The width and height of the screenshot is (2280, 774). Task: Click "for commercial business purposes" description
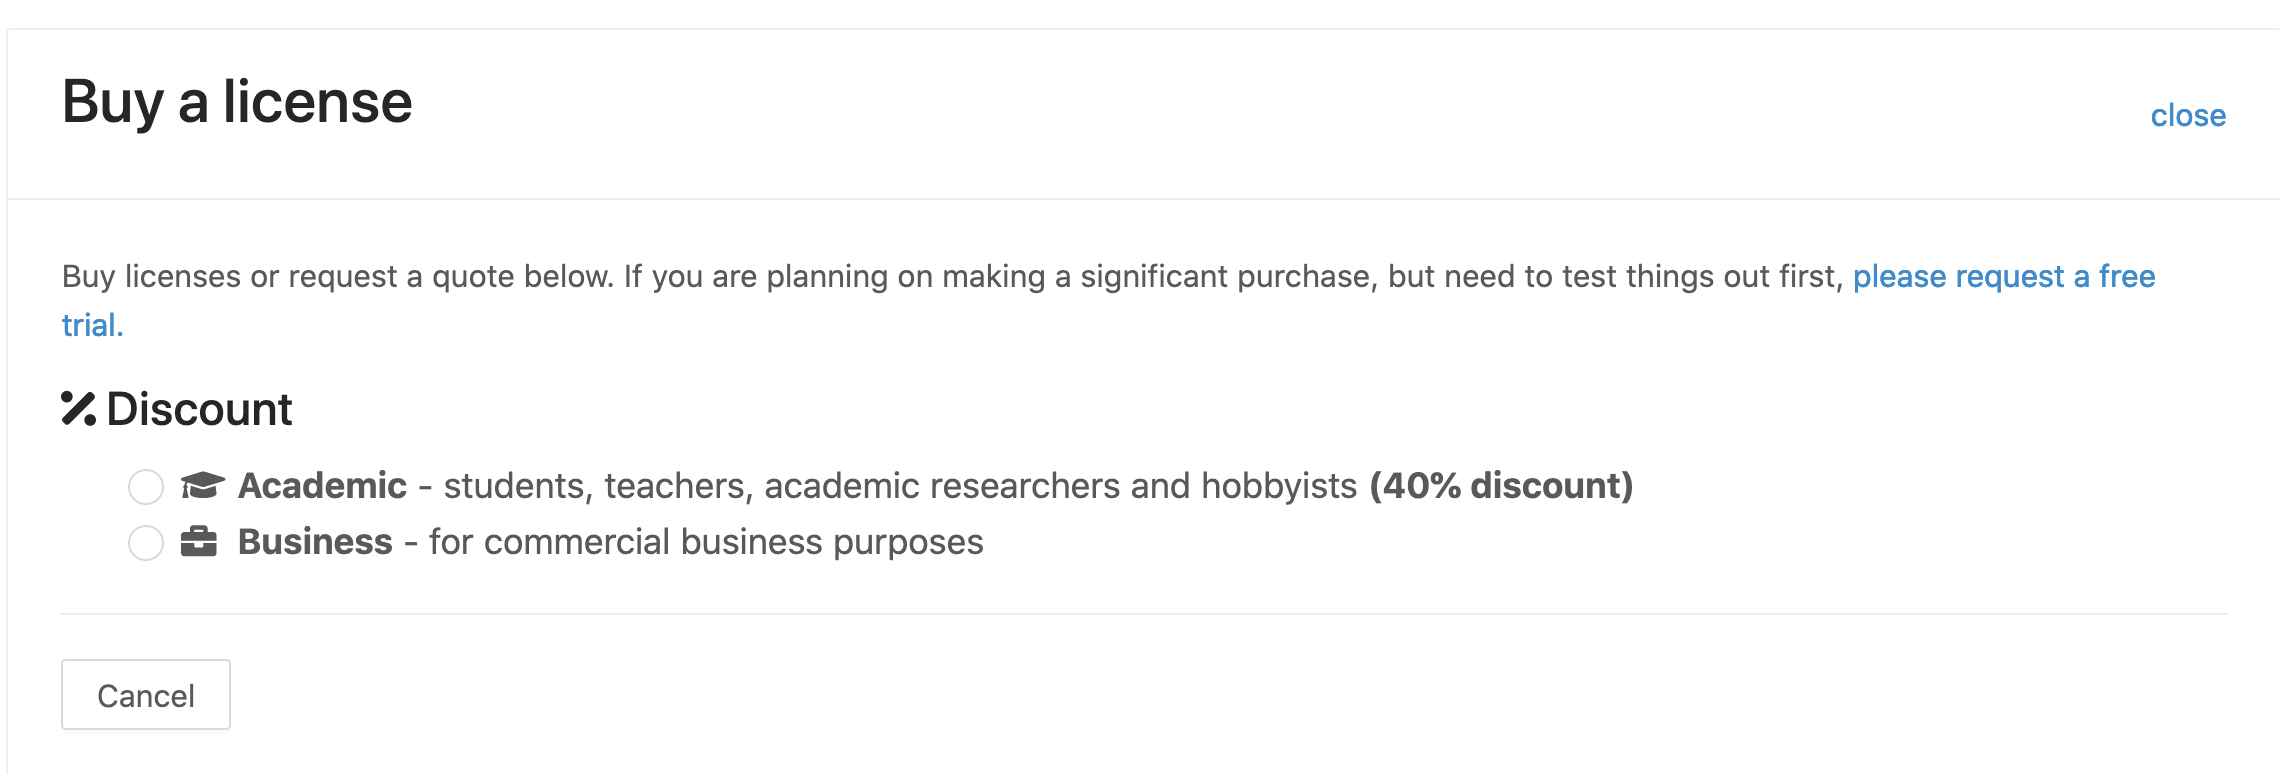pos(706,542)
